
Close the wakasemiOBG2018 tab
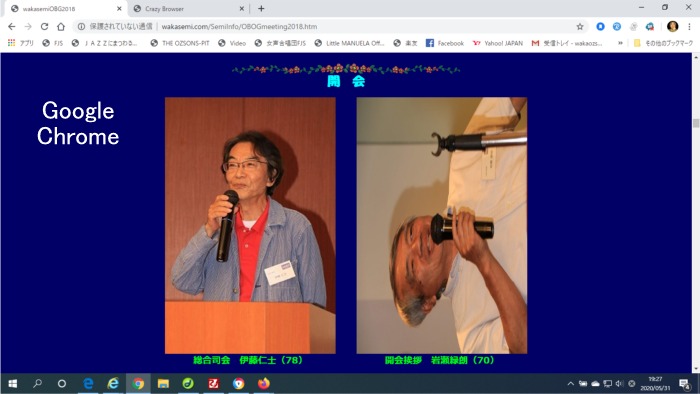pyautogui.click(x=119, y=8)
